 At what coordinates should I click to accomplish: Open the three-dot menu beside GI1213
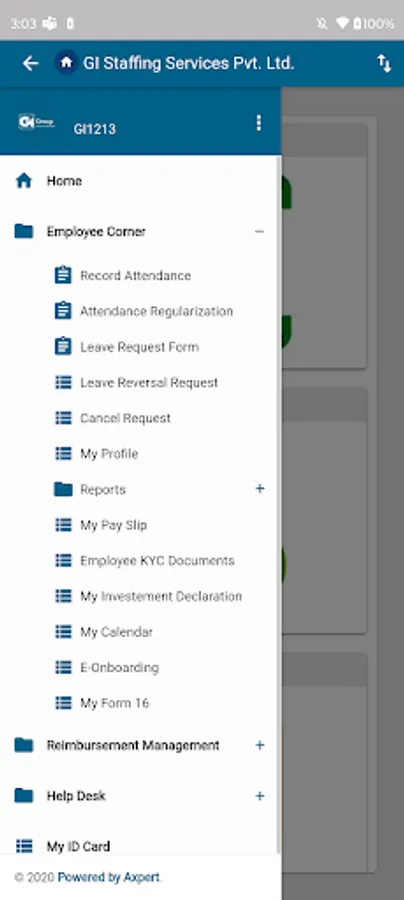(x=259, y=123)
